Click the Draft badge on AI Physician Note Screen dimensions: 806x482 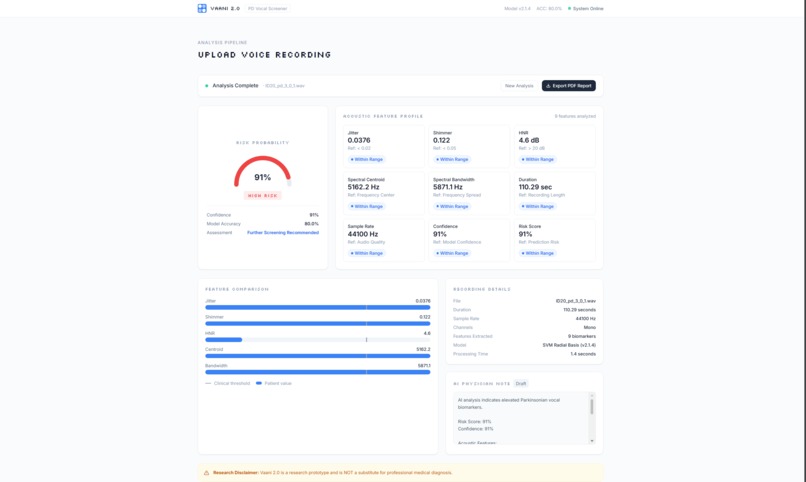click(521, 384)
